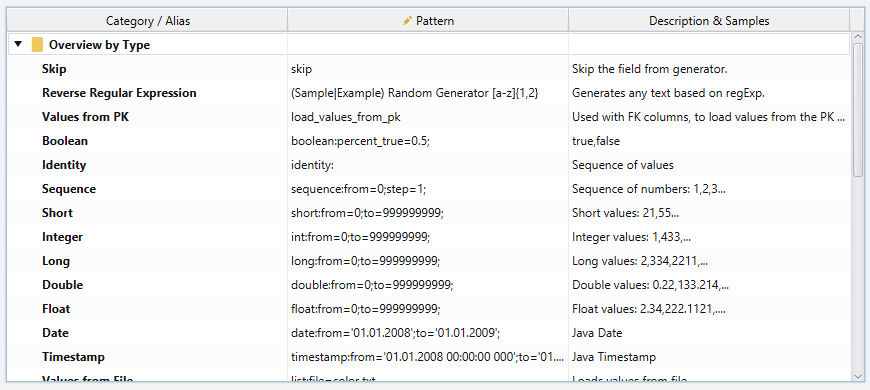
Task: Click the '(Sample|Example) Random Generator' pattern cell
Action: point(428,93)
